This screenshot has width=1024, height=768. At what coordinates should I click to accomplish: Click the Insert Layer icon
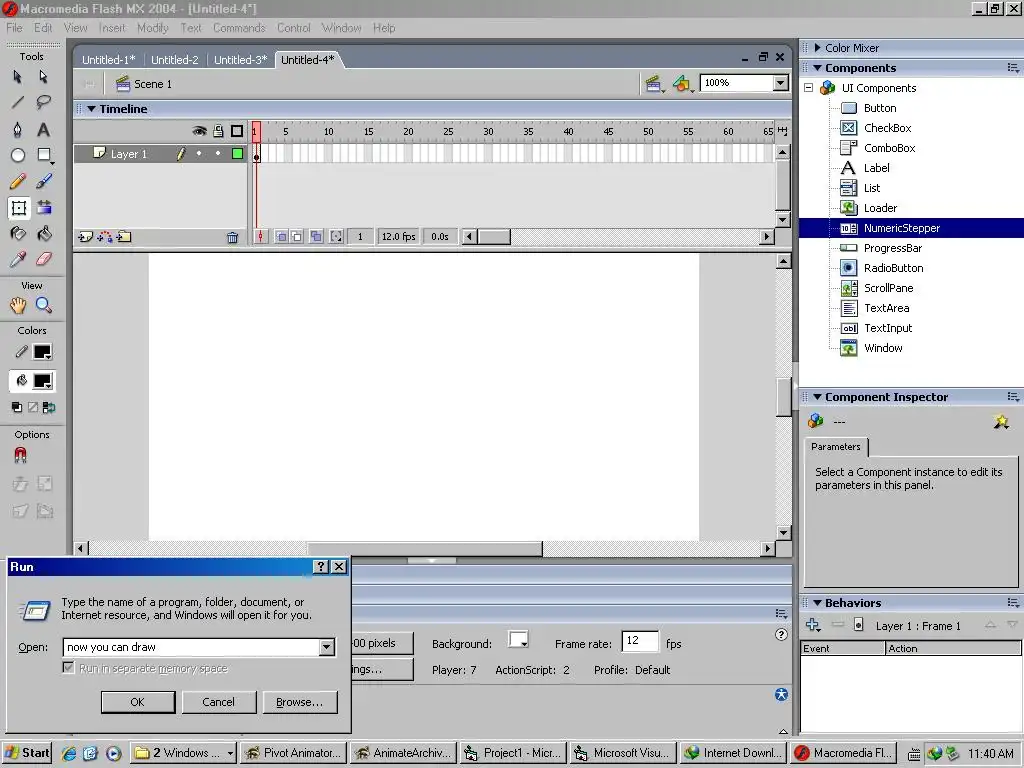[86, 237]
